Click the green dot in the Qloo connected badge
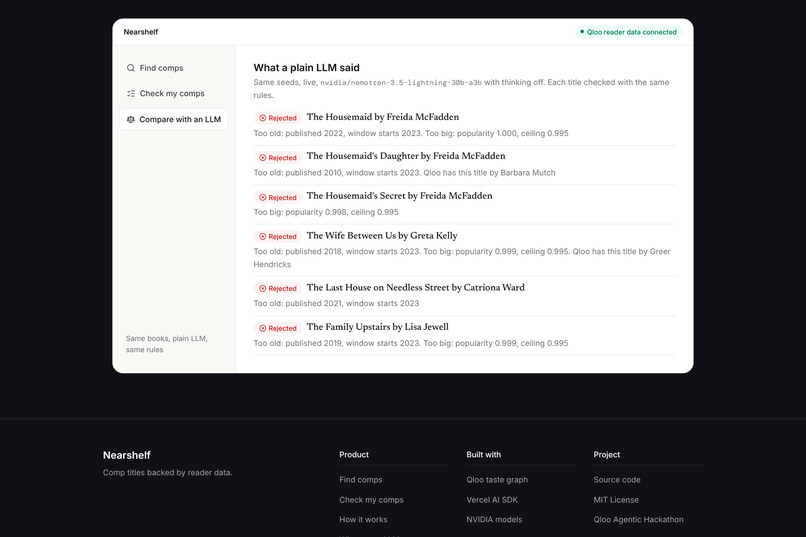Viewport: 806px width, 537px height. click(582, 32)
